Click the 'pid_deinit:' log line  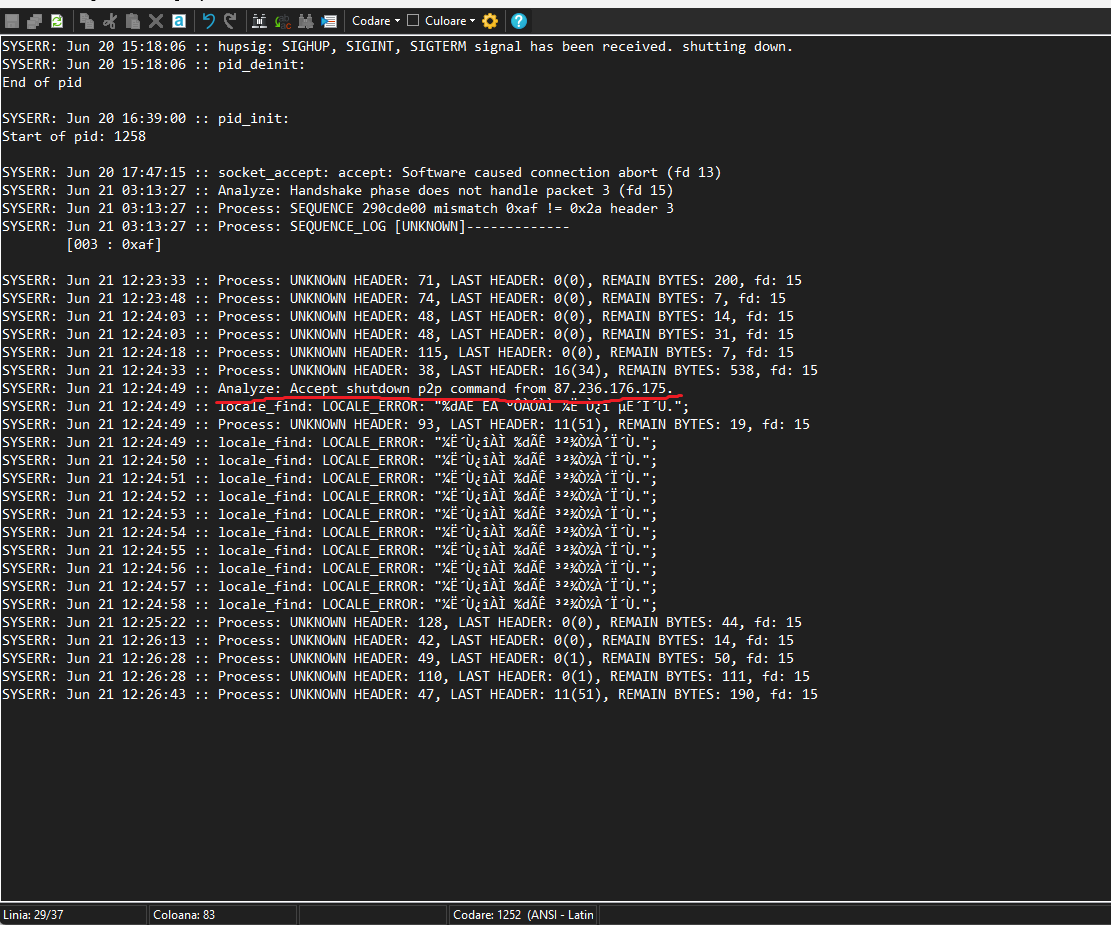[153, 65]
